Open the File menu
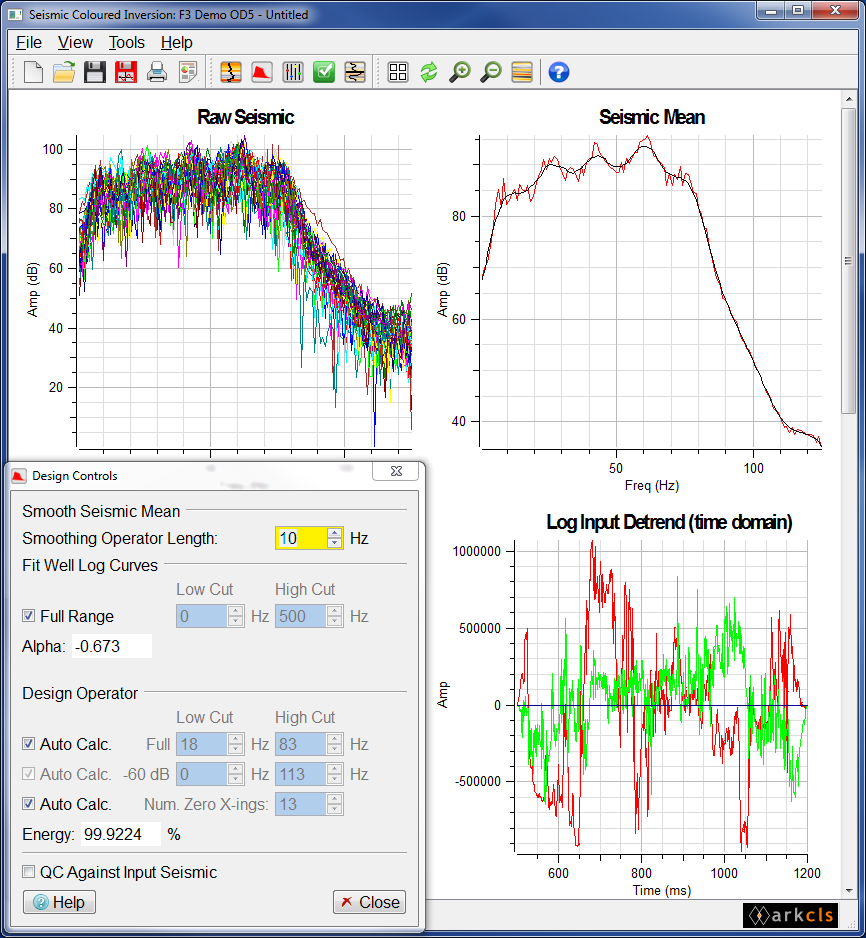Screen dimensions: 866x938 point(29,42)
